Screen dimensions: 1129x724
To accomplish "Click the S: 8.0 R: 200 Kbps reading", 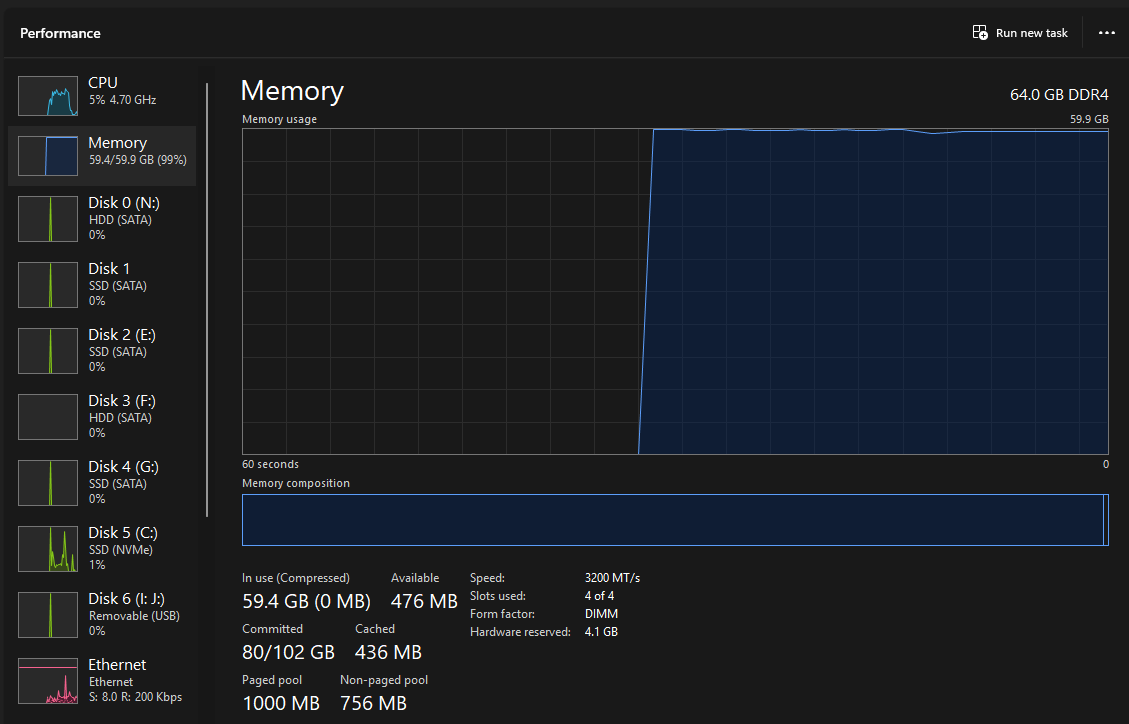I will [x=135, y=697].
